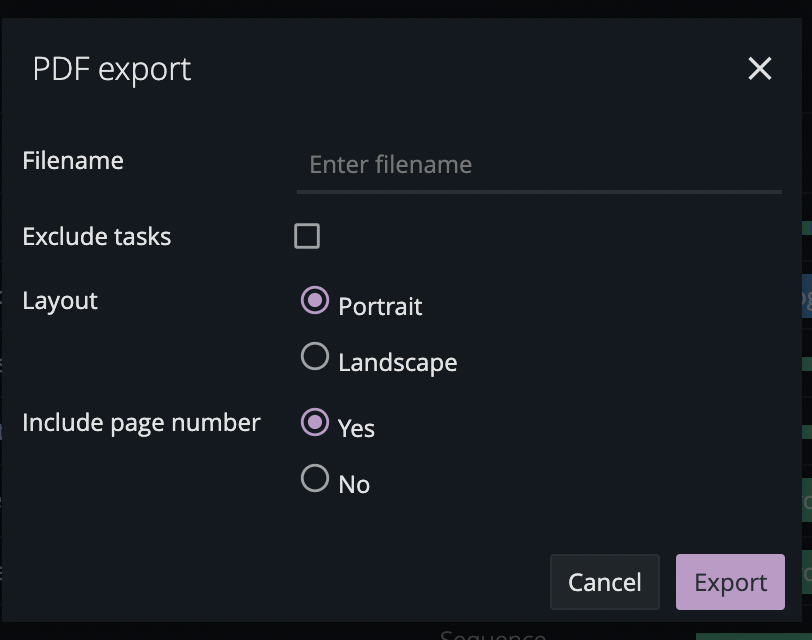
Task: Click the Filename label
Action: (x=72, y=160)
